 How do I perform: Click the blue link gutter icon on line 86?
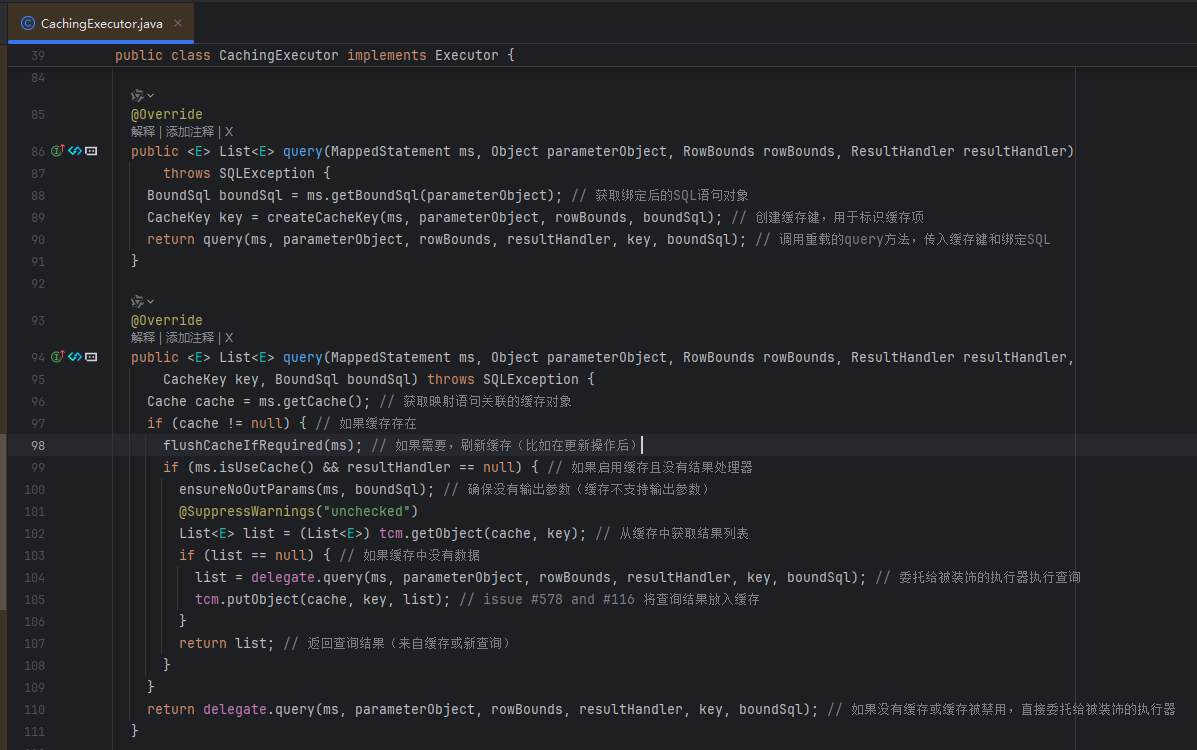[x=75, y=151]
